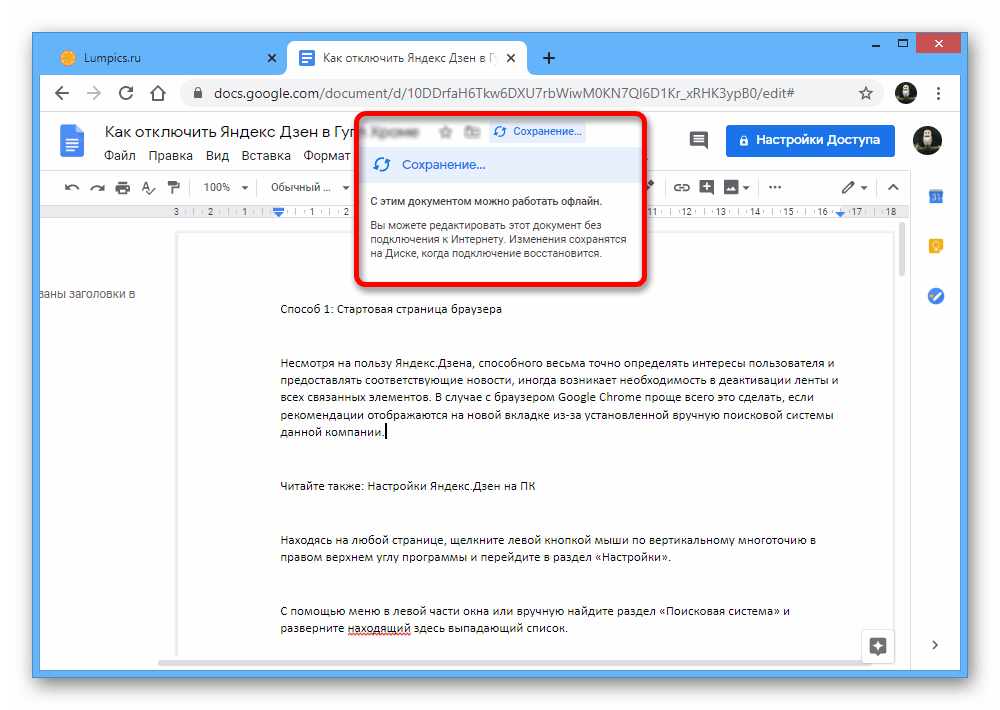This screenshot has height=710, width=1000.
Task: Expand the side panel chevron
Action: click(x=935, y=645)
